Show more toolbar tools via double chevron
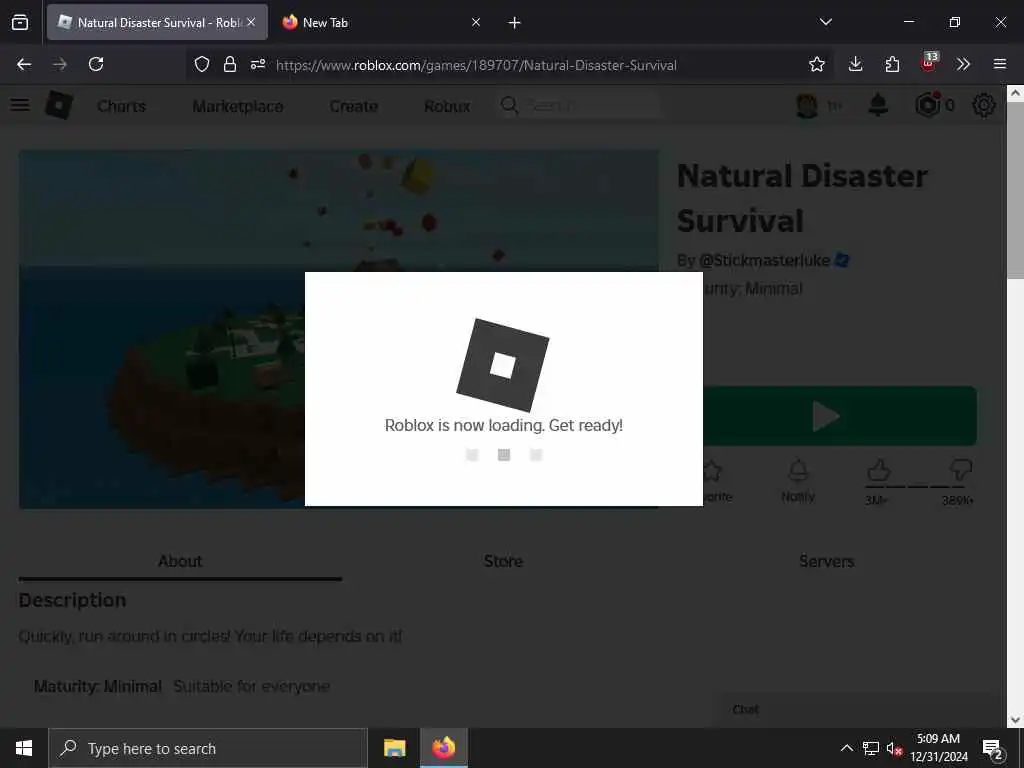This screenshot has width=1024, height=768. (x=963, y=64)
